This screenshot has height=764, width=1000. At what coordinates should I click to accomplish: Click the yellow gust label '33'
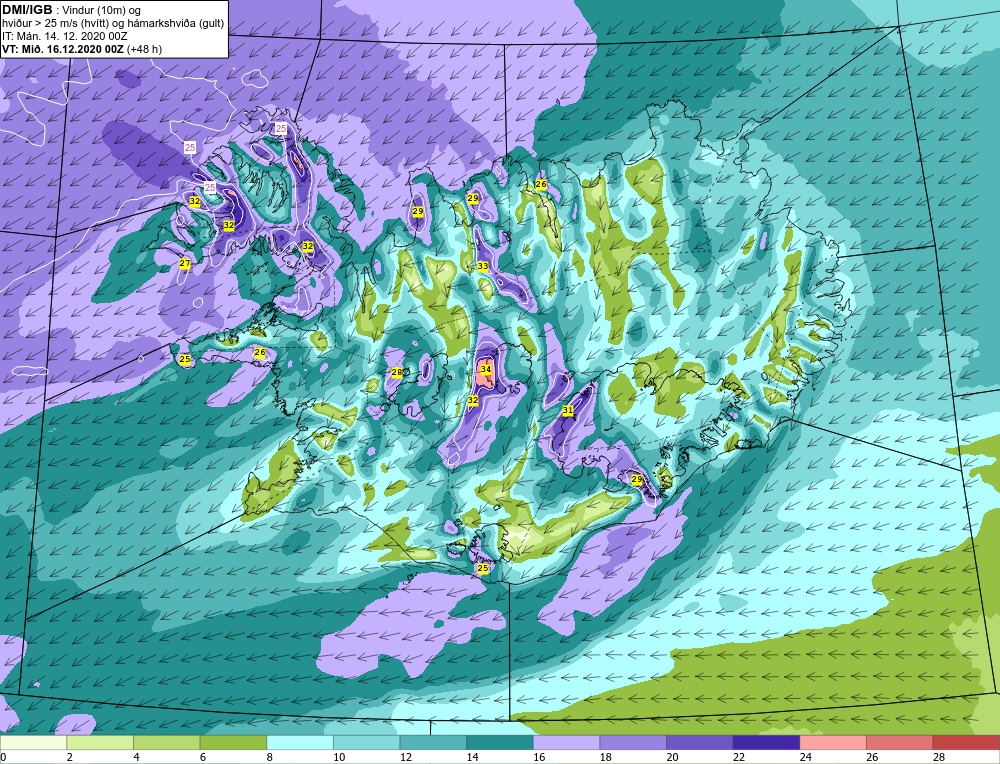click(x=483, y=266)
